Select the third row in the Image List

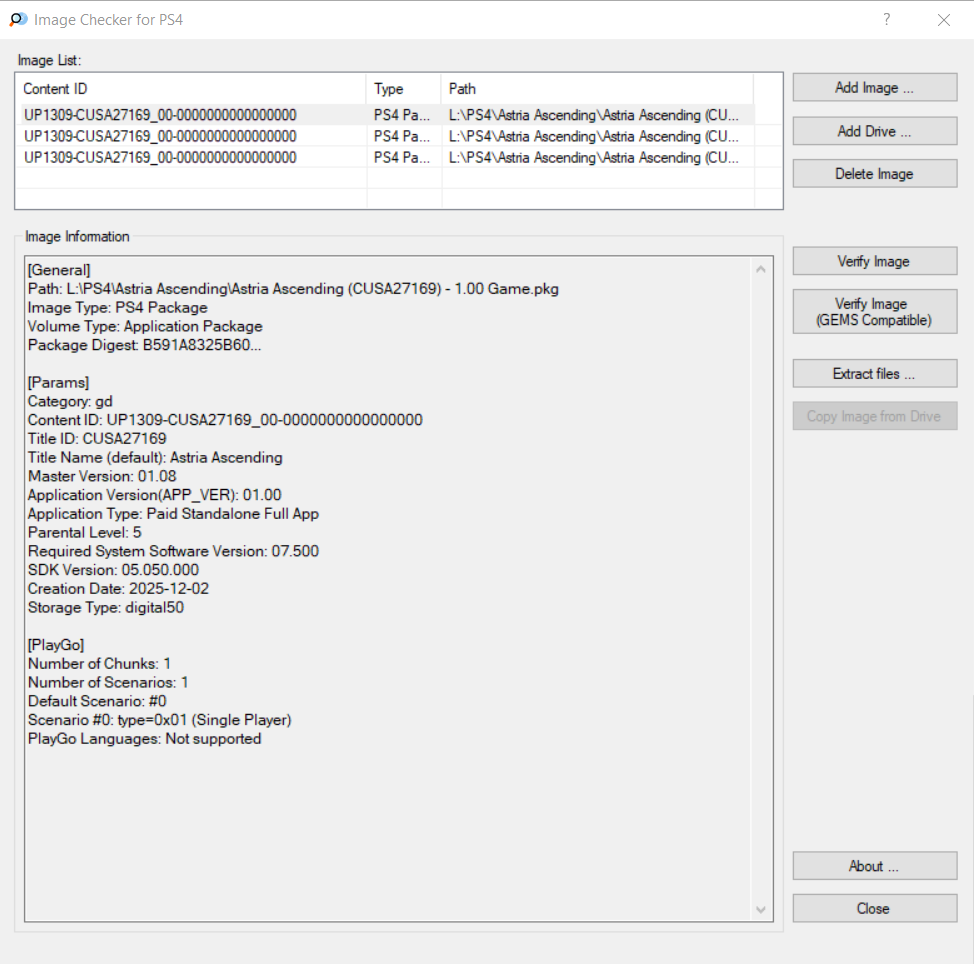(160, 157)
